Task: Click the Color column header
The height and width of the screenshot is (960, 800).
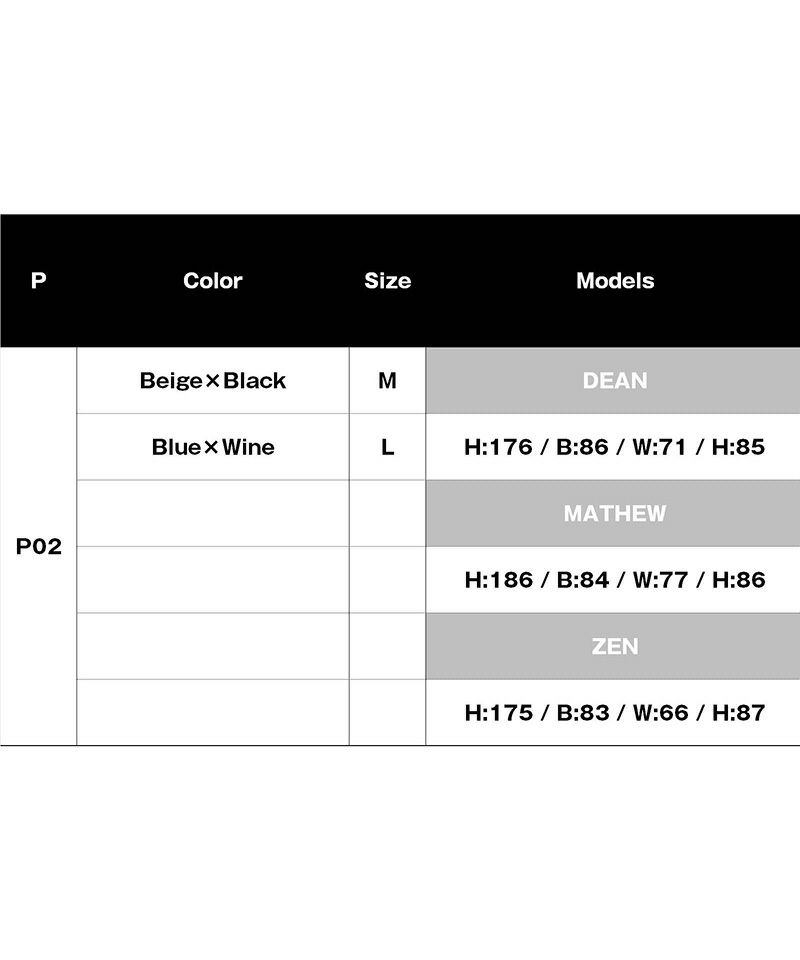Action: [x=212, y=281]
